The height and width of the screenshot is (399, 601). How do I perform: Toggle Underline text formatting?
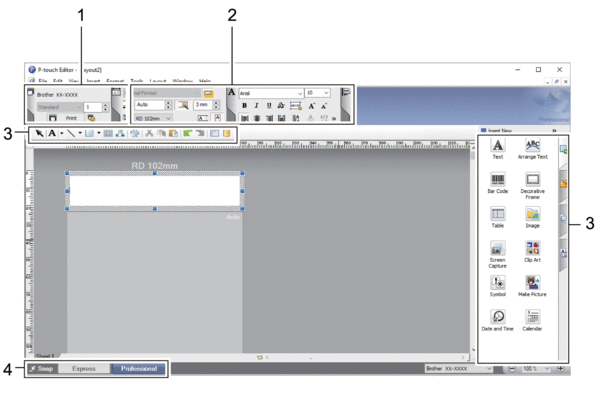point(269,105)
